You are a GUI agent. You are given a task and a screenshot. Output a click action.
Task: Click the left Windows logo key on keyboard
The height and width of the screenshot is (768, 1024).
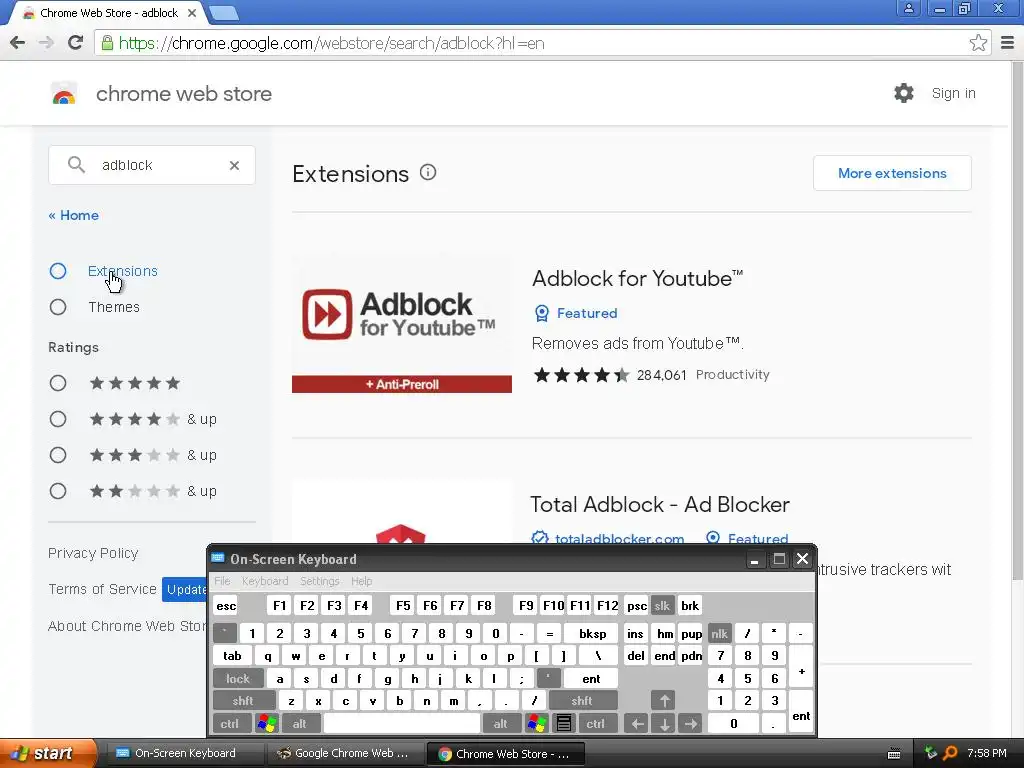click(x=266, y=723)
